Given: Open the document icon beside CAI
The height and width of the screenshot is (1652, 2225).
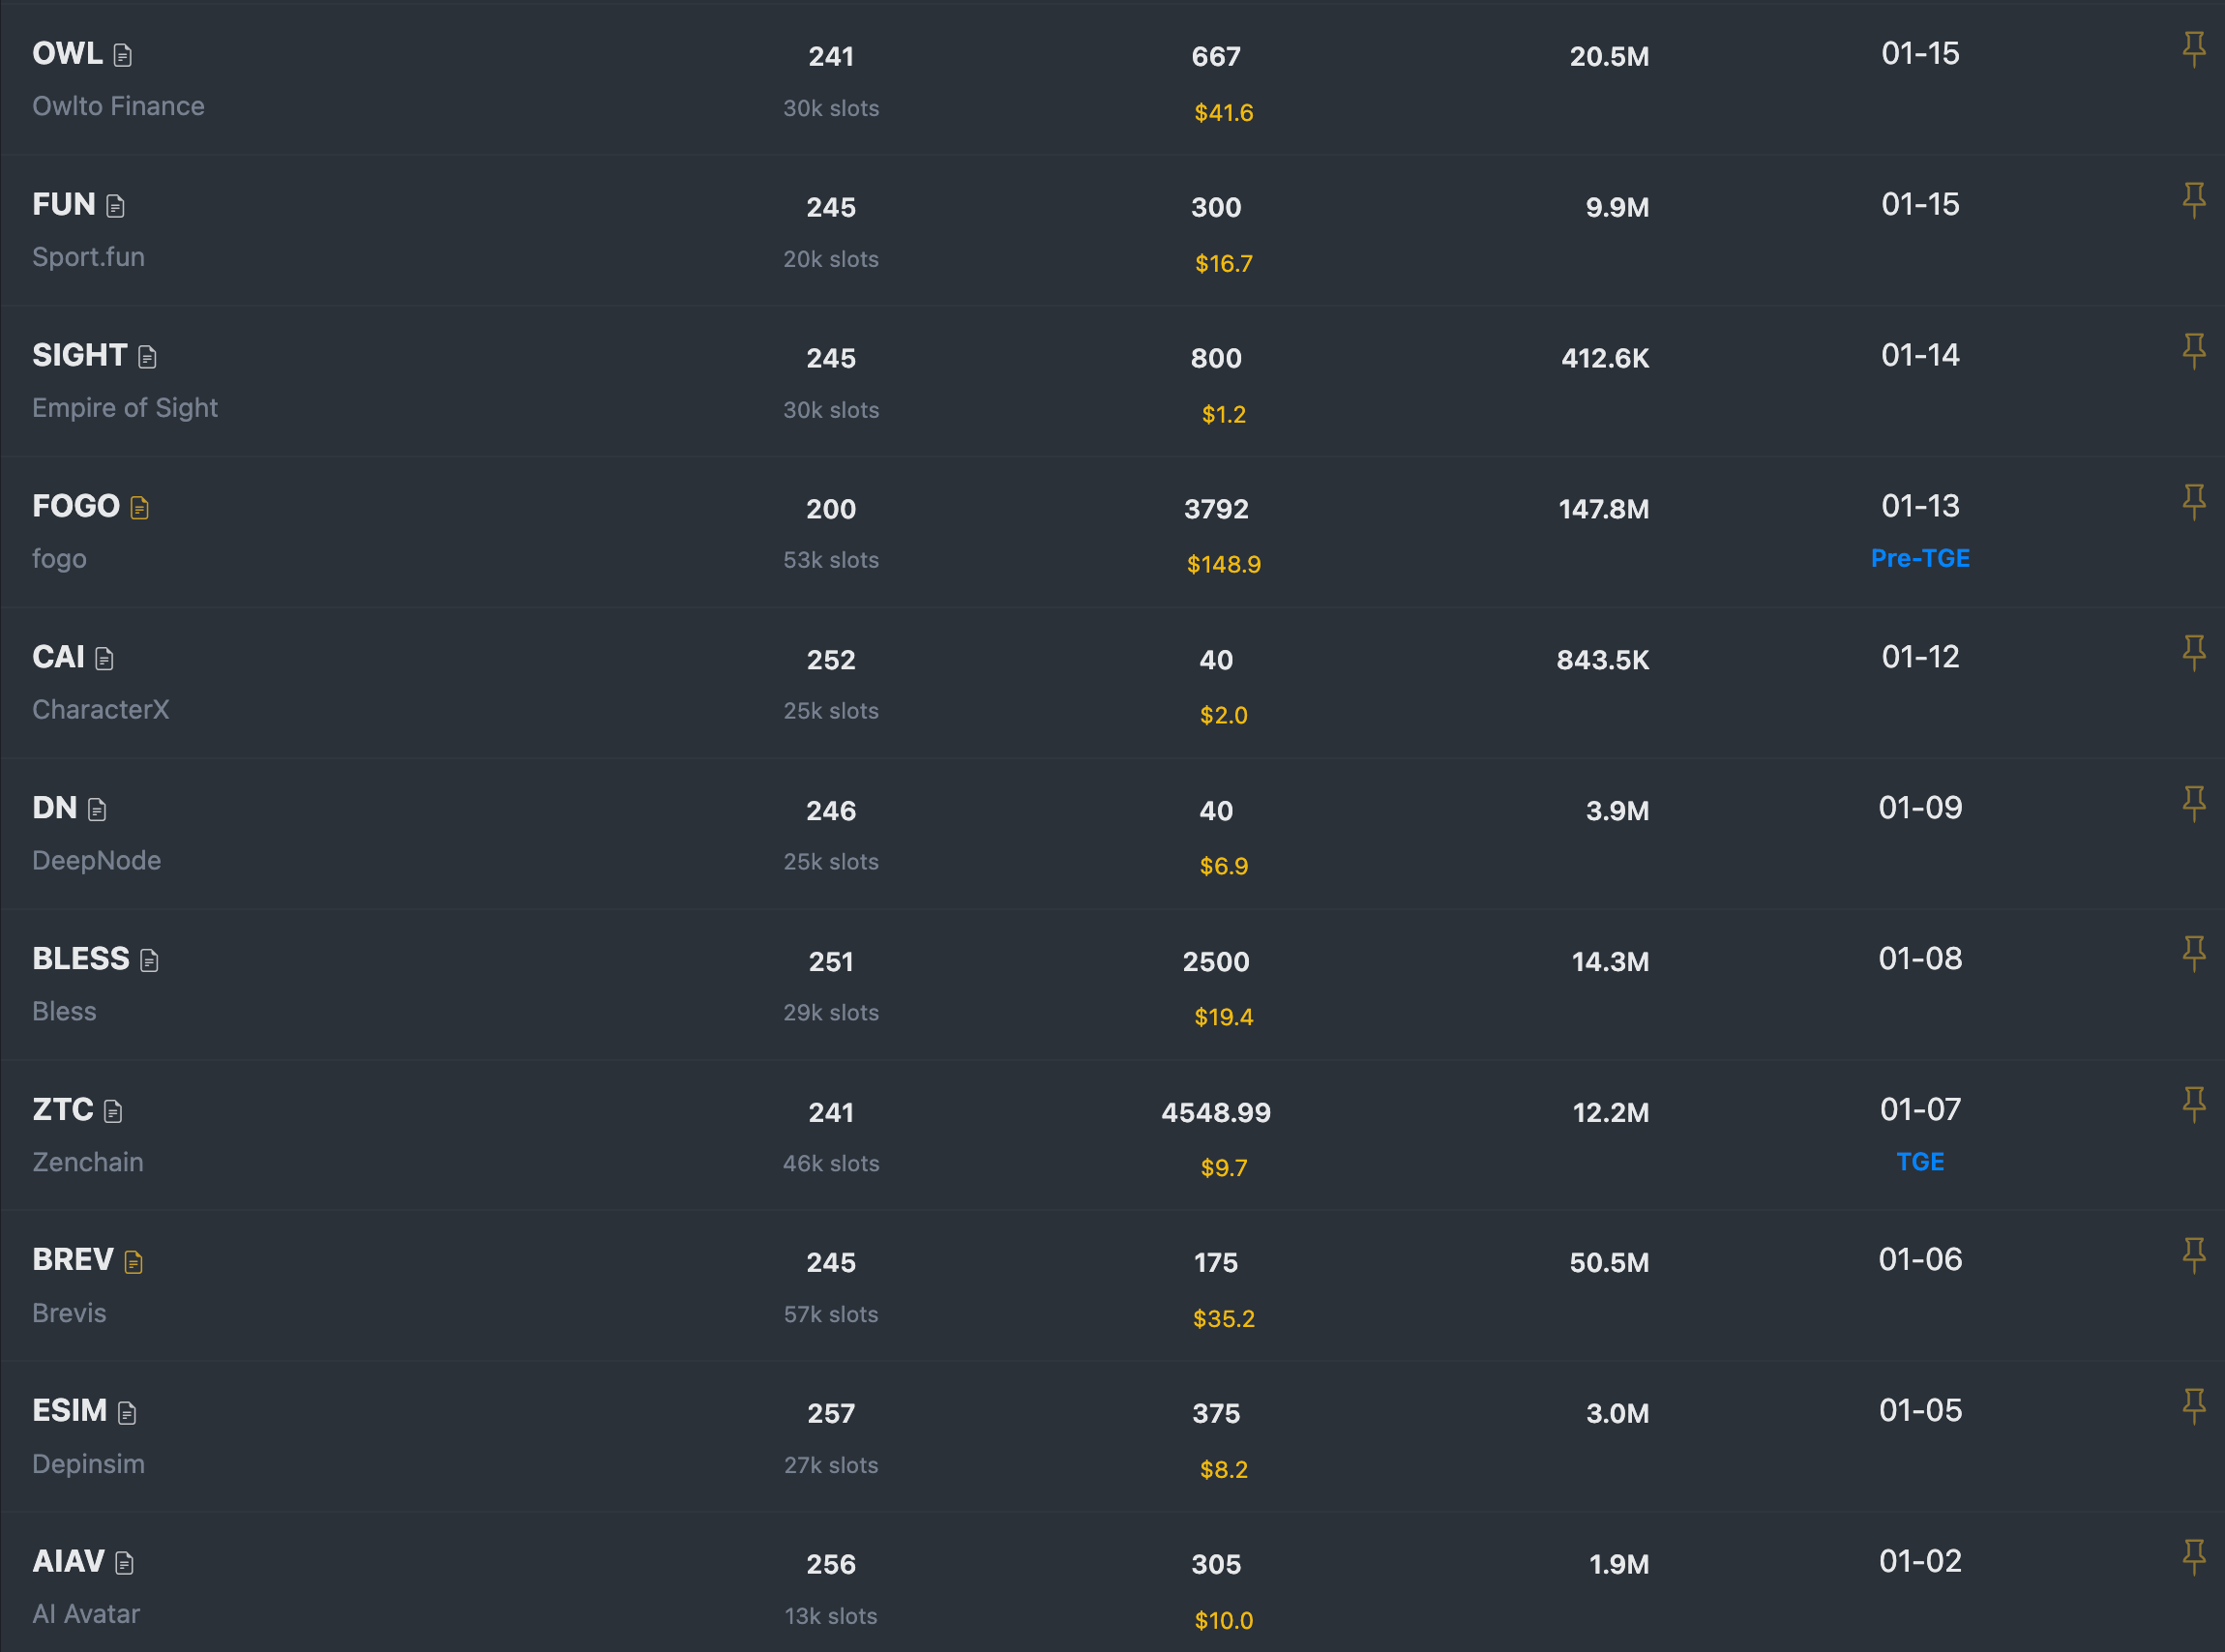Looking at the screenshot, I should click(x=105, y=658).
